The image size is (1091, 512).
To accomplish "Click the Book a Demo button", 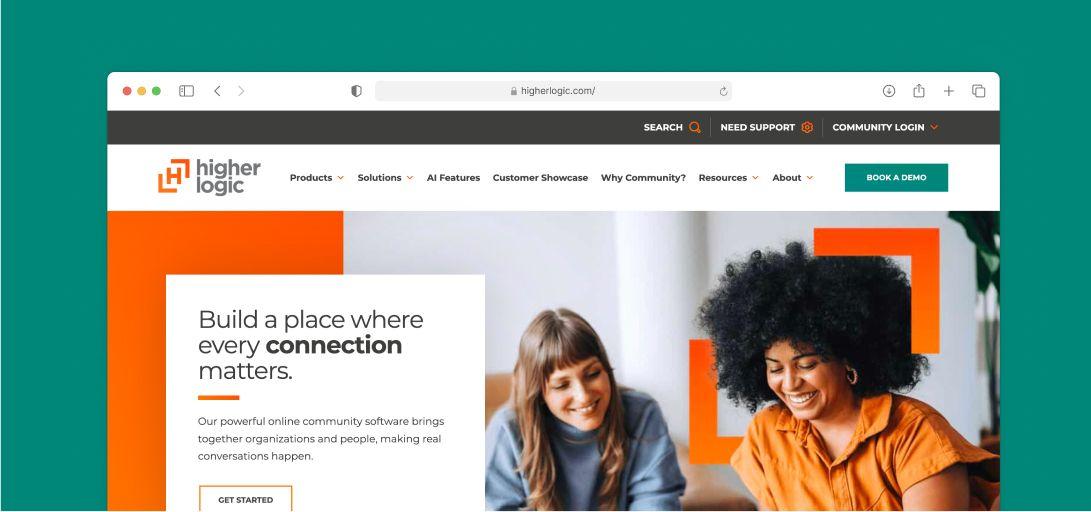I will [896, 177].
